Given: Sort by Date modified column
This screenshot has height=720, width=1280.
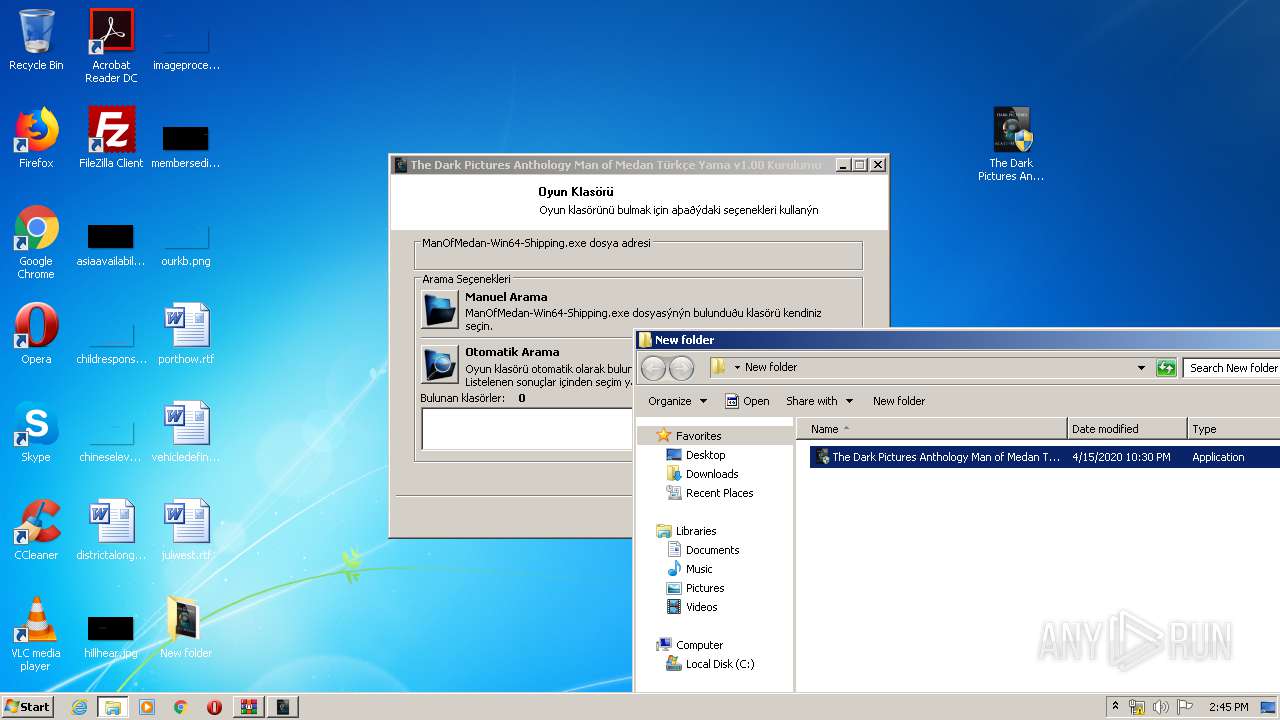Looking at the screenshot, I should point(1127,429).
